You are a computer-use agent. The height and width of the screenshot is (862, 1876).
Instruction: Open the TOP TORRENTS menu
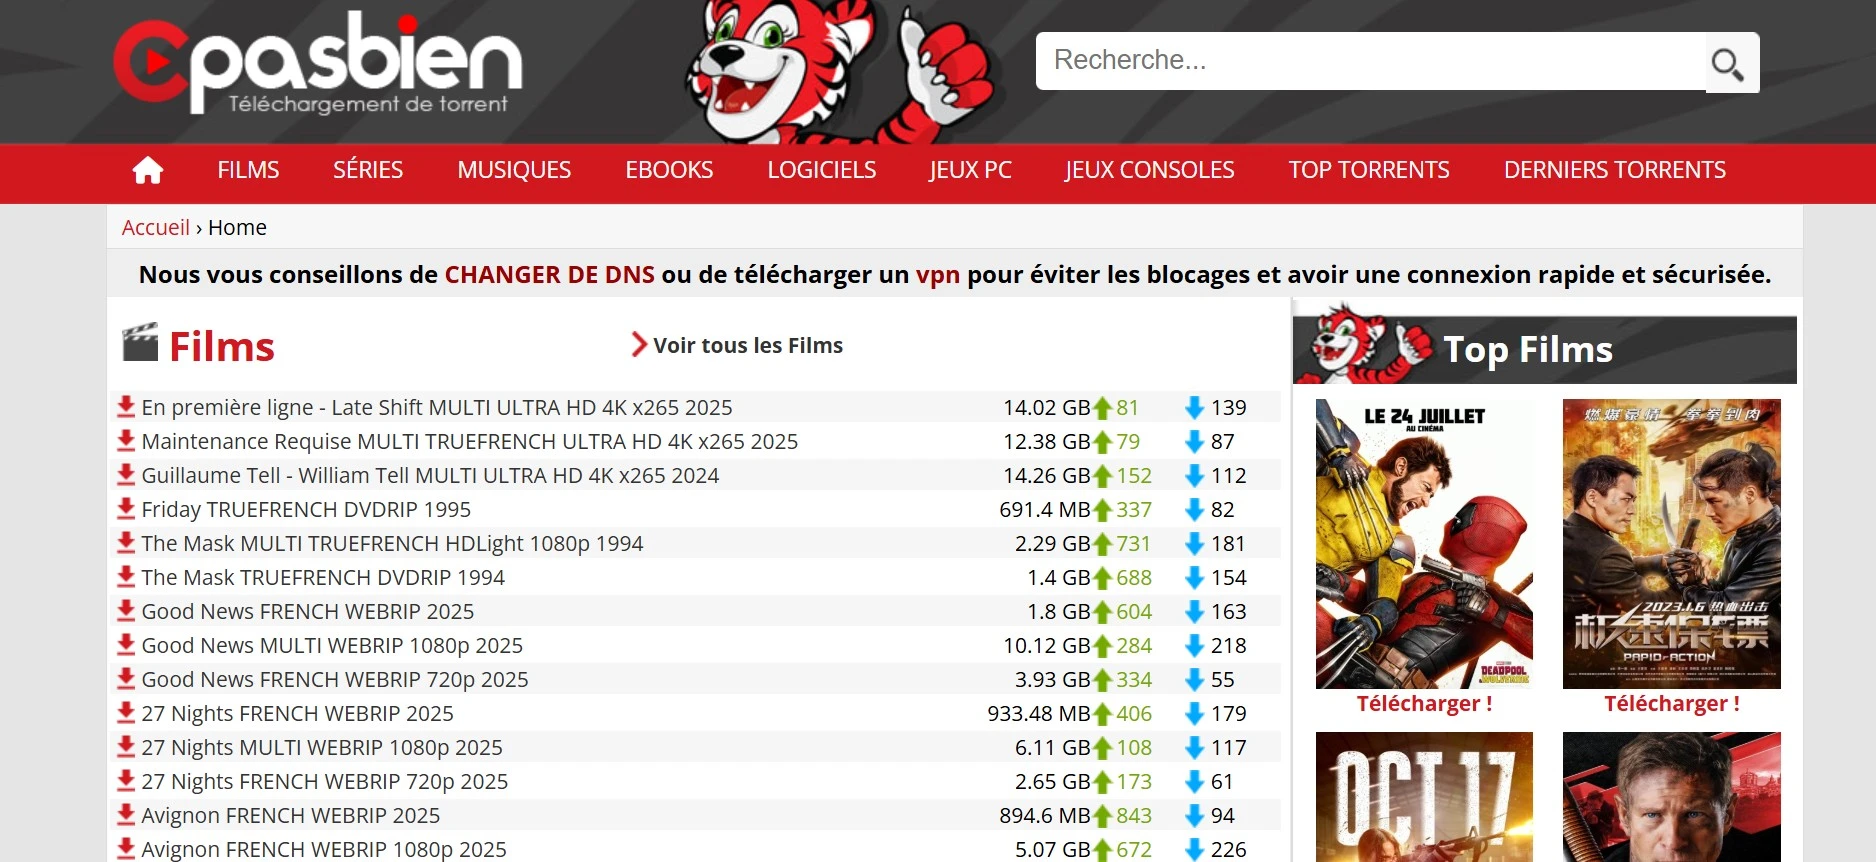(x=1368, y=171)
